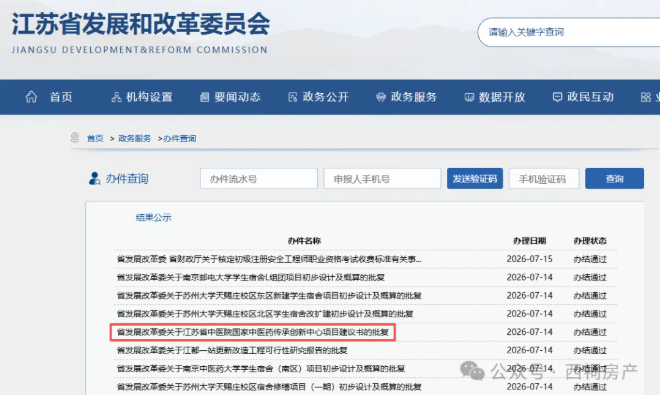Open the 机构设置 navigation menu

(x=149, y=97)
